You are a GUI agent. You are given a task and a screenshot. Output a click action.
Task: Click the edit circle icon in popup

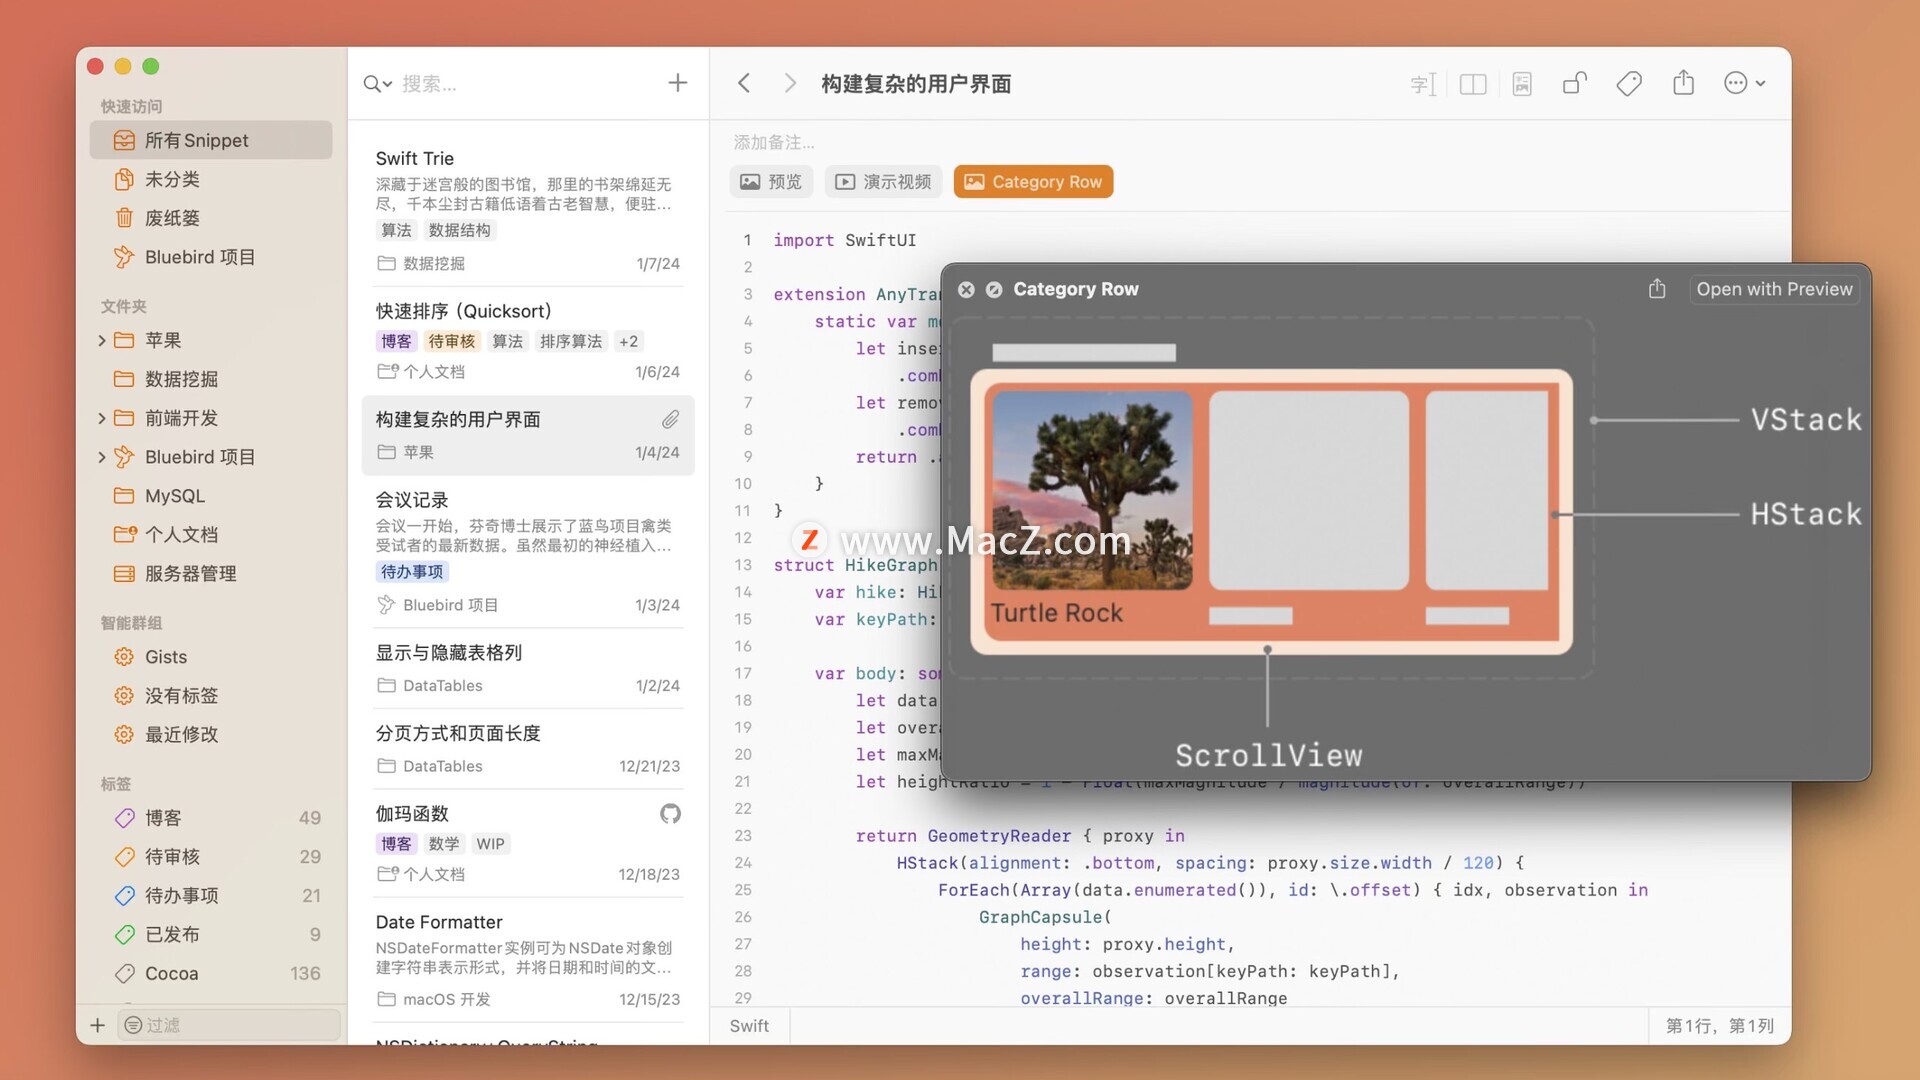[x=994, y=289]
